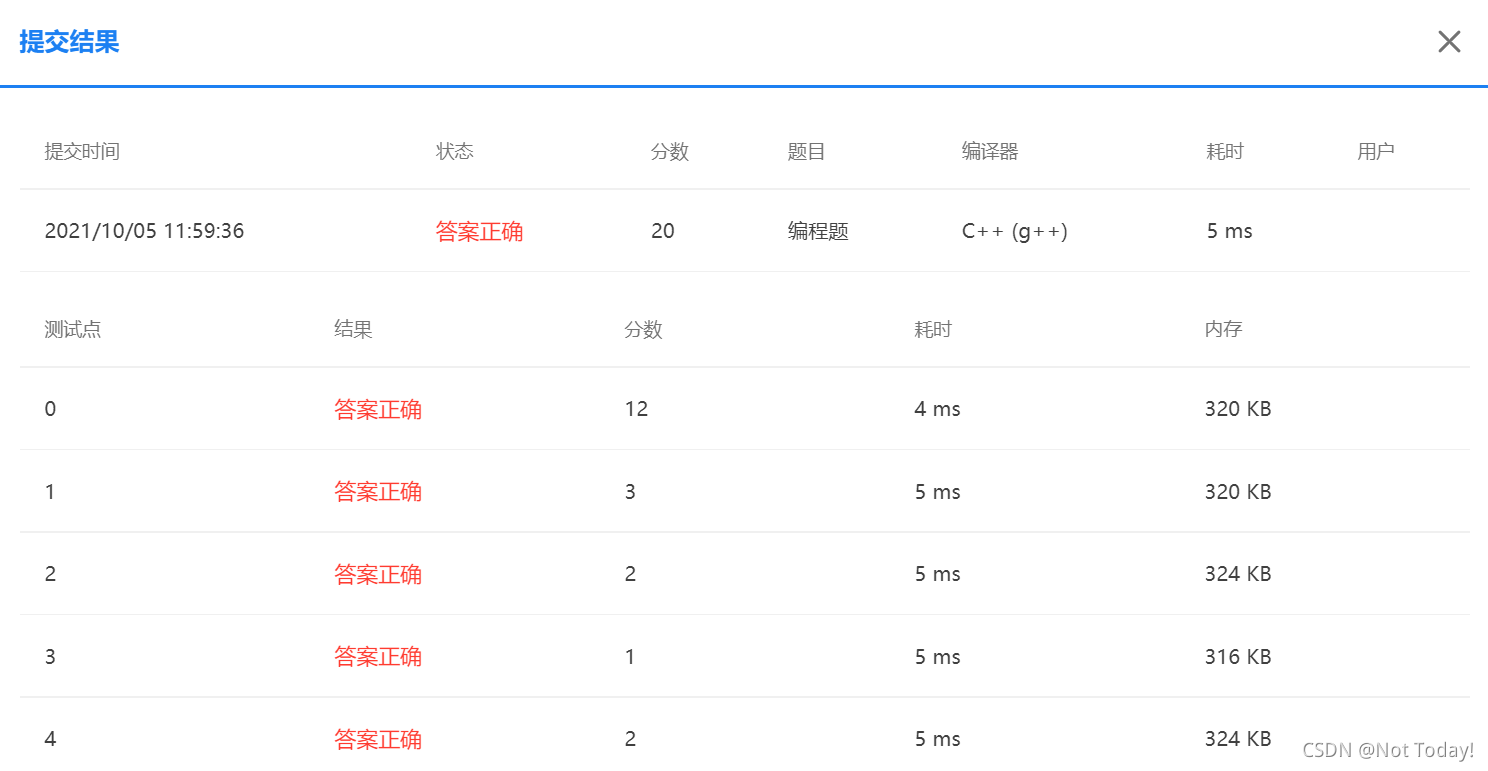Screen dimensions: 1488x771
Task: Click the C++ (g++) compiler entry
Action: pyautogui.click(x=1014, y=231)
